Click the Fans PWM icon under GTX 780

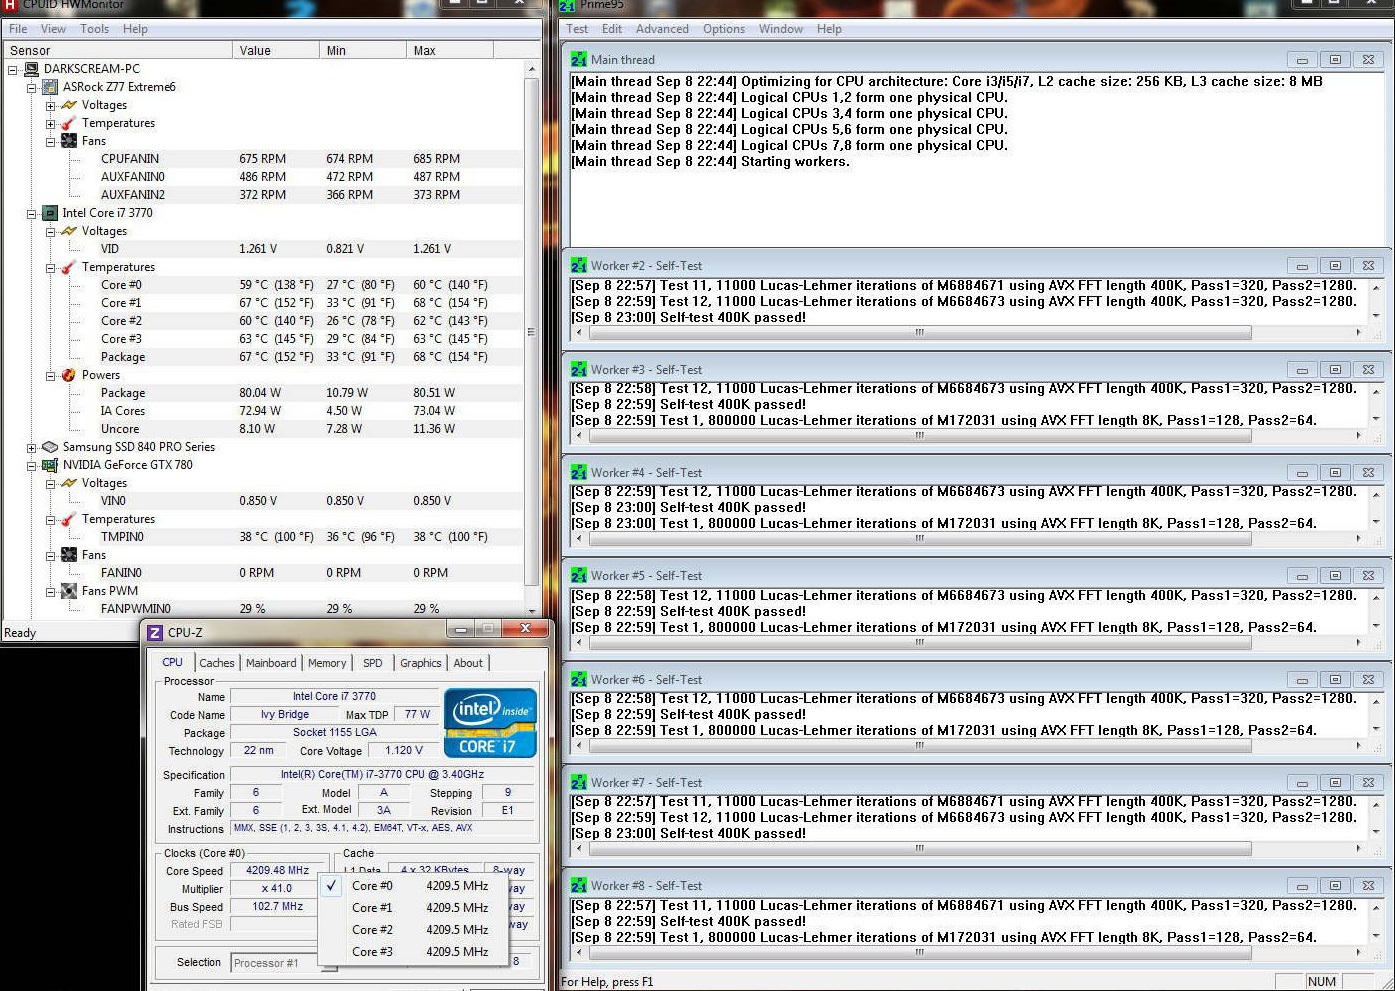(69, 591)
